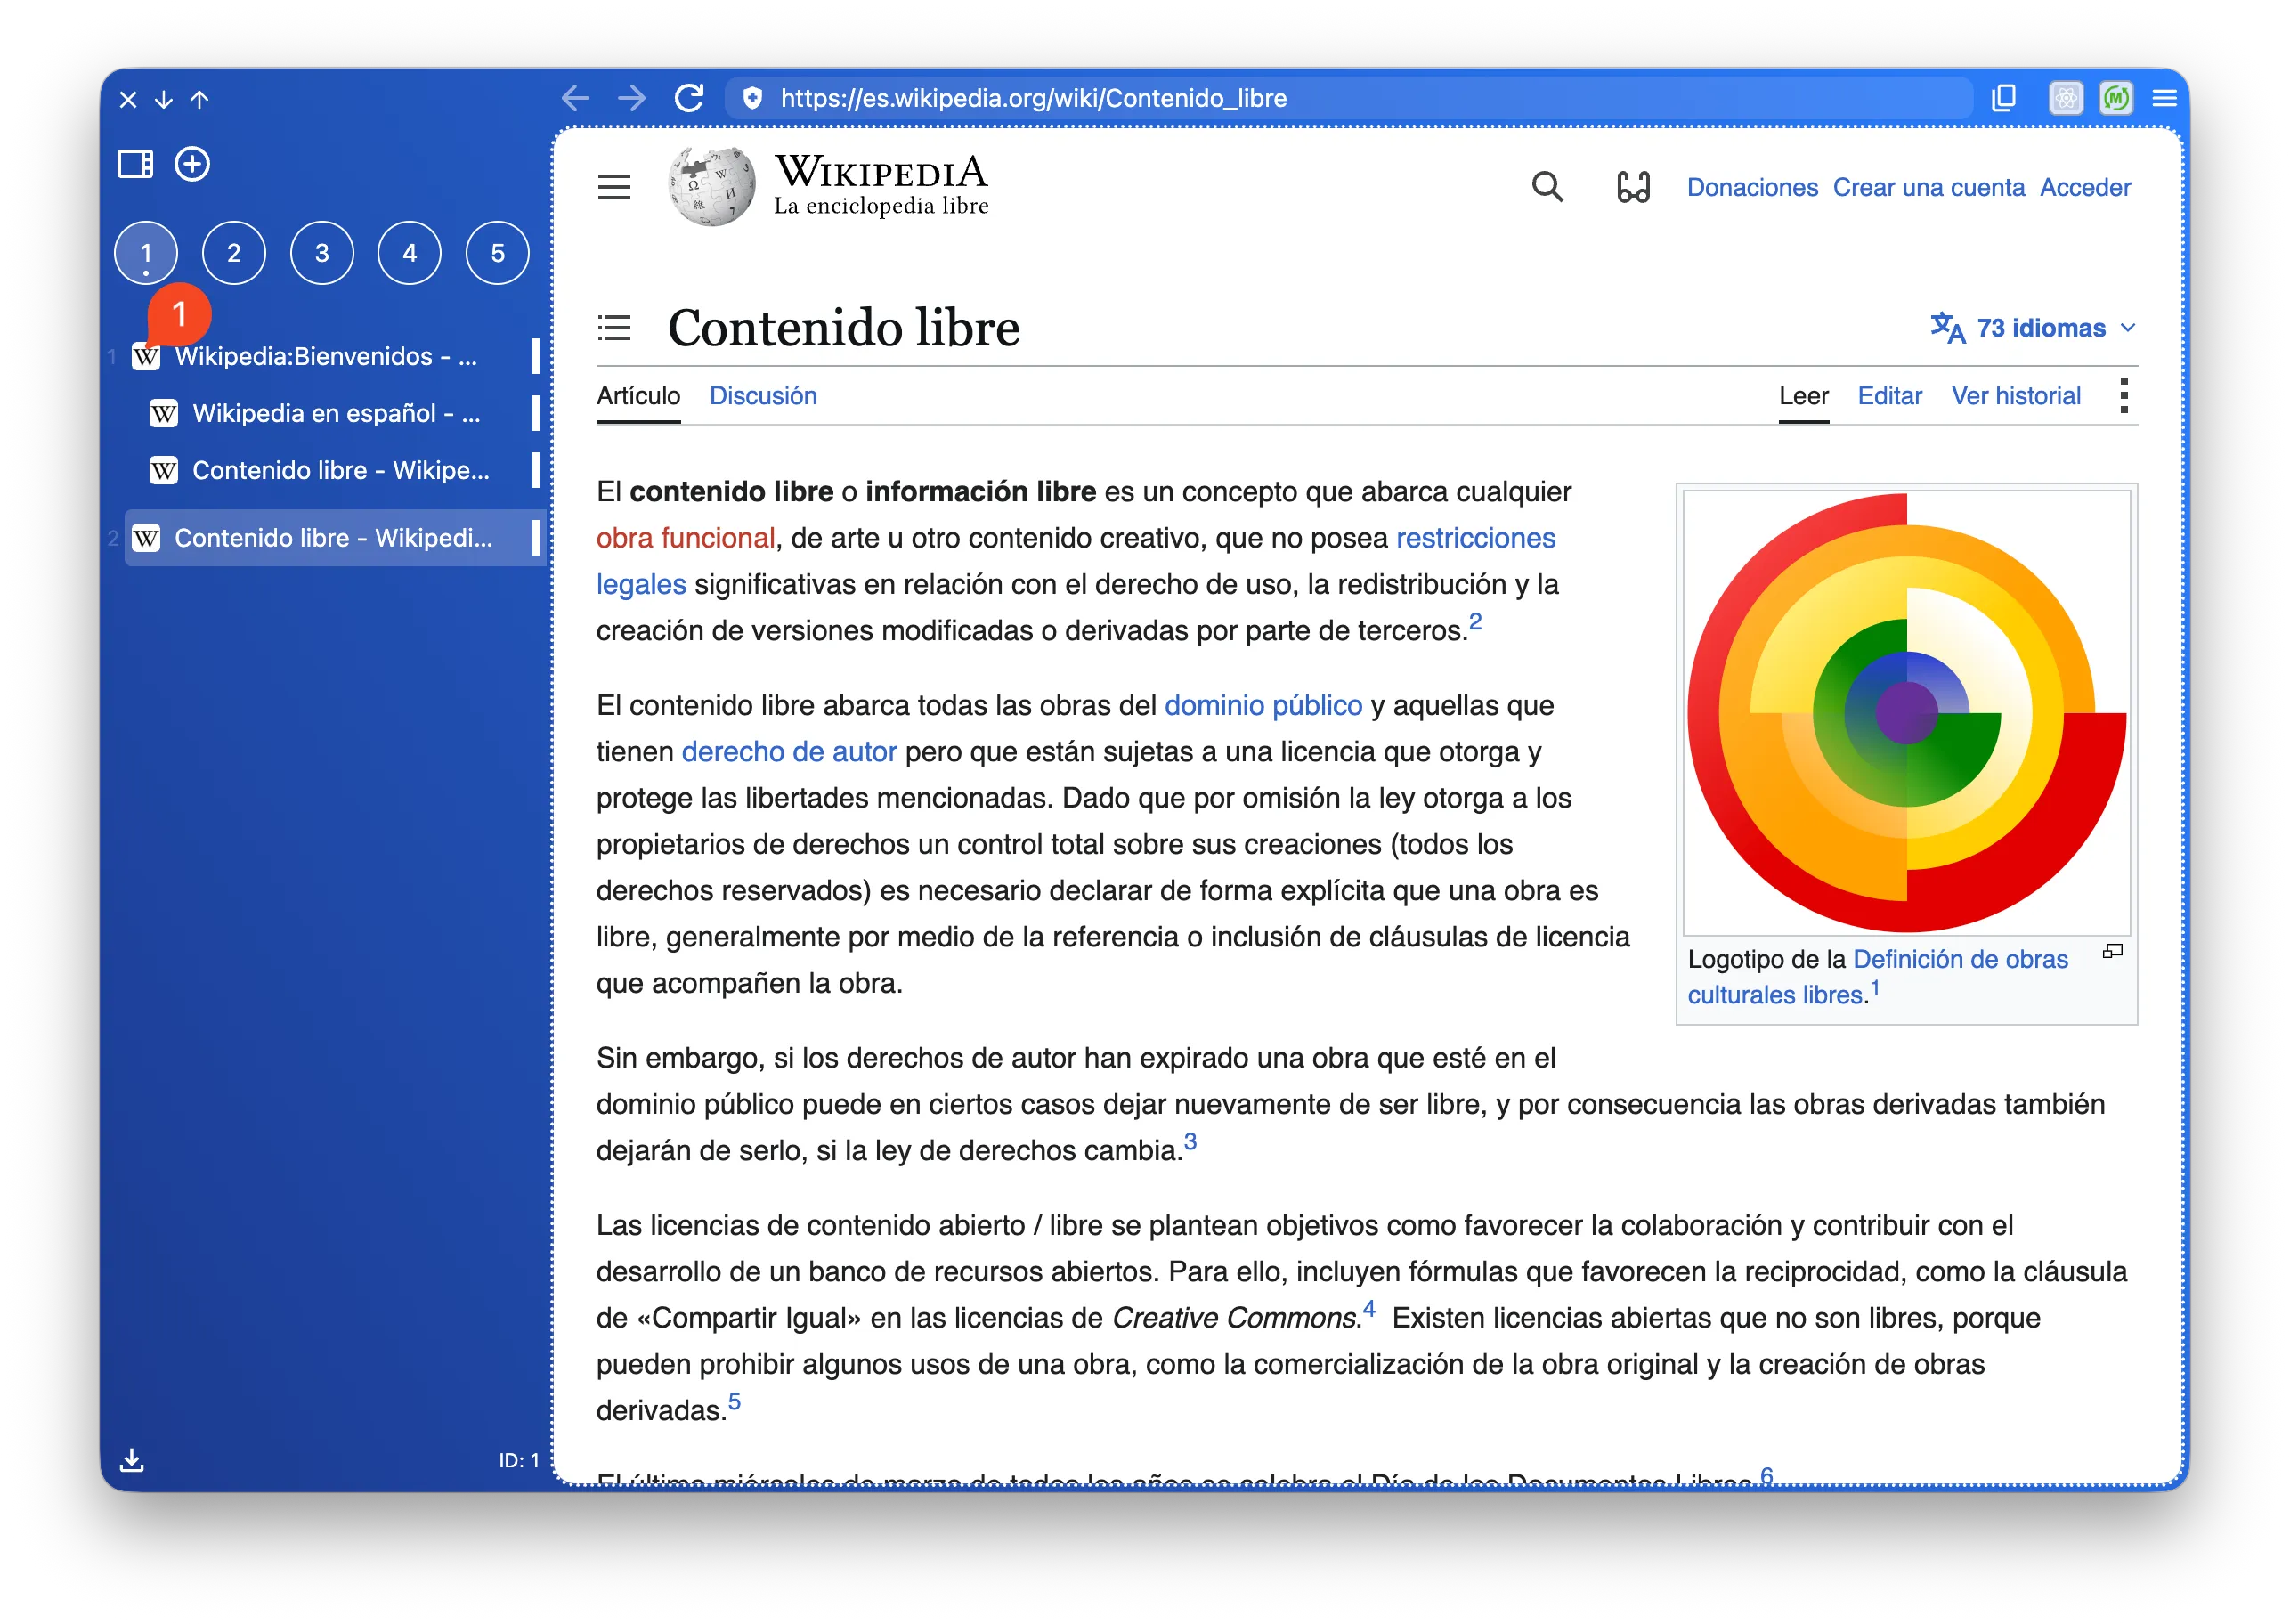Image resolution: width=2290 pixels, height=1624 pixels.
Task: Follow the restricciones legales link
Action: coord(1475,538)
